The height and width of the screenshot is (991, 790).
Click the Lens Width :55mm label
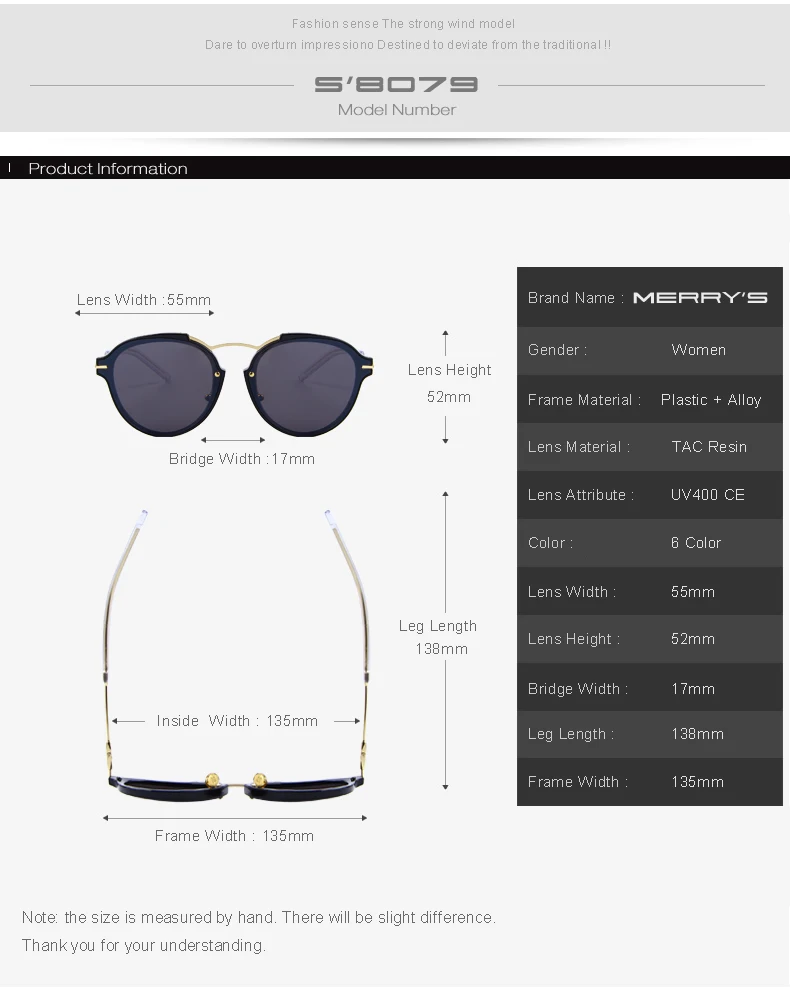(144, 300)
